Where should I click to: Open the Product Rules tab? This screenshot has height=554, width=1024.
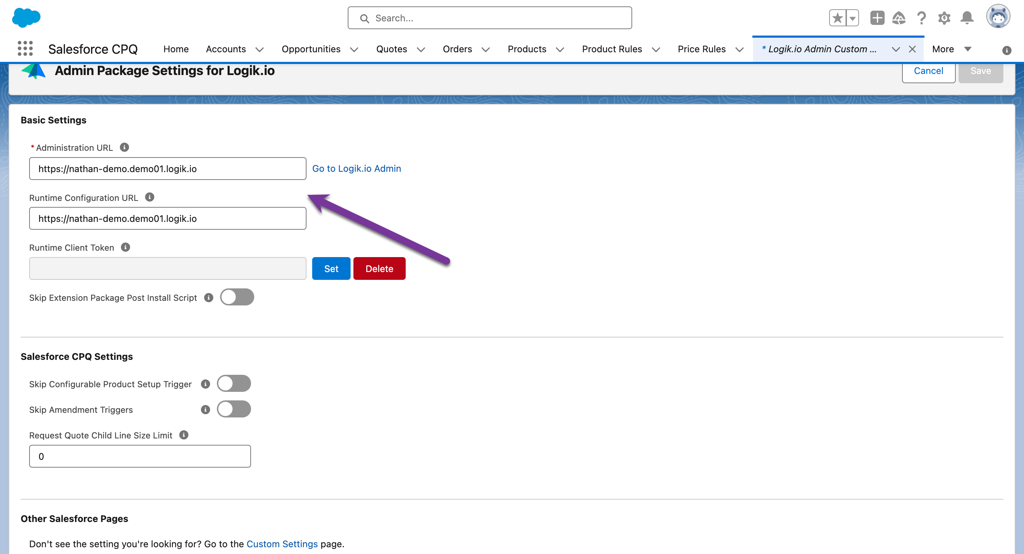612,49
